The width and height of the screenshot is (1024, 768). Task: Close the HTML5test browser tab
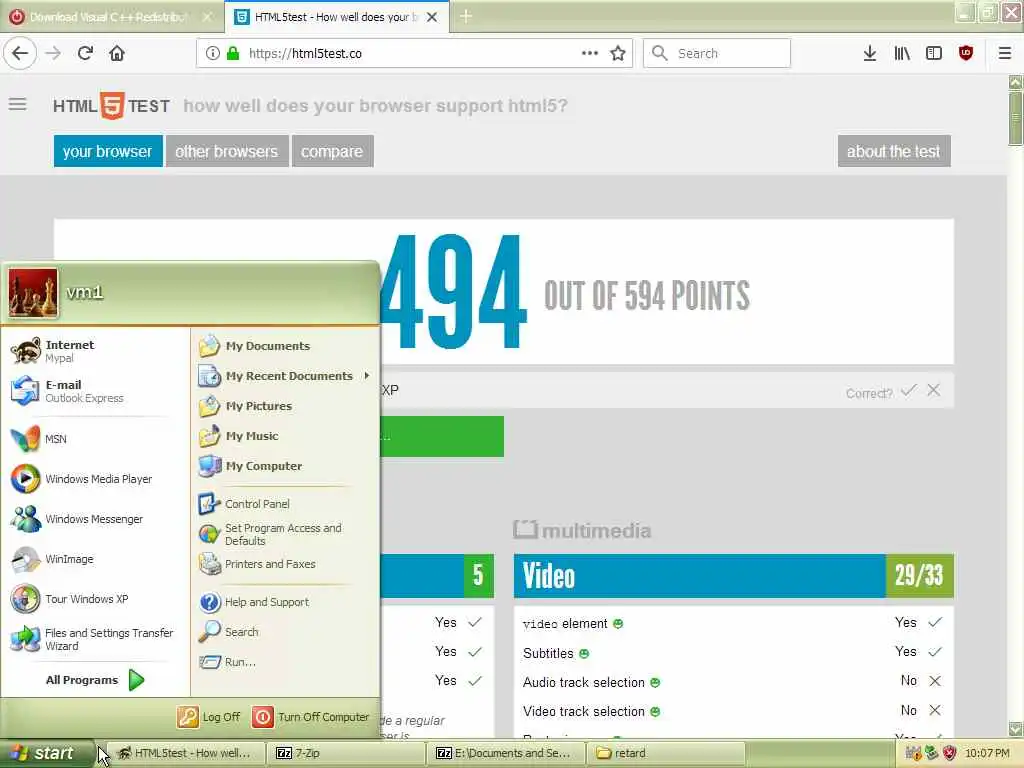[432, 17]
